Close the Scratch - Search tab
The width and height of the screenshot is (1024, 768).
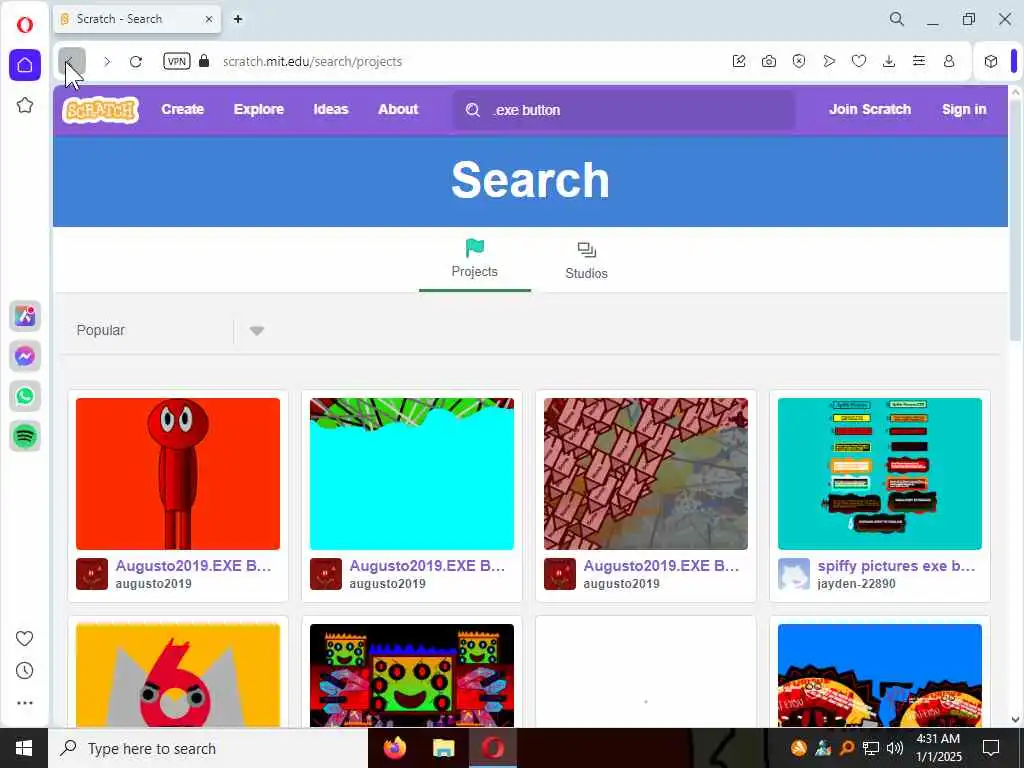point(209,19)
